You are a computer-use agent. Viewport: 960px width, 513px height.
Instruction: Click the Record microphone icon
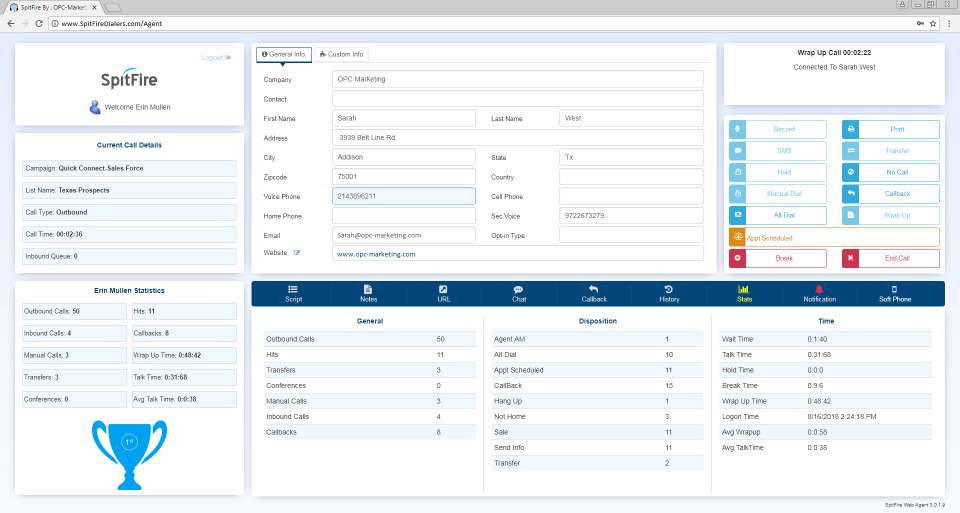click(737, 129)
